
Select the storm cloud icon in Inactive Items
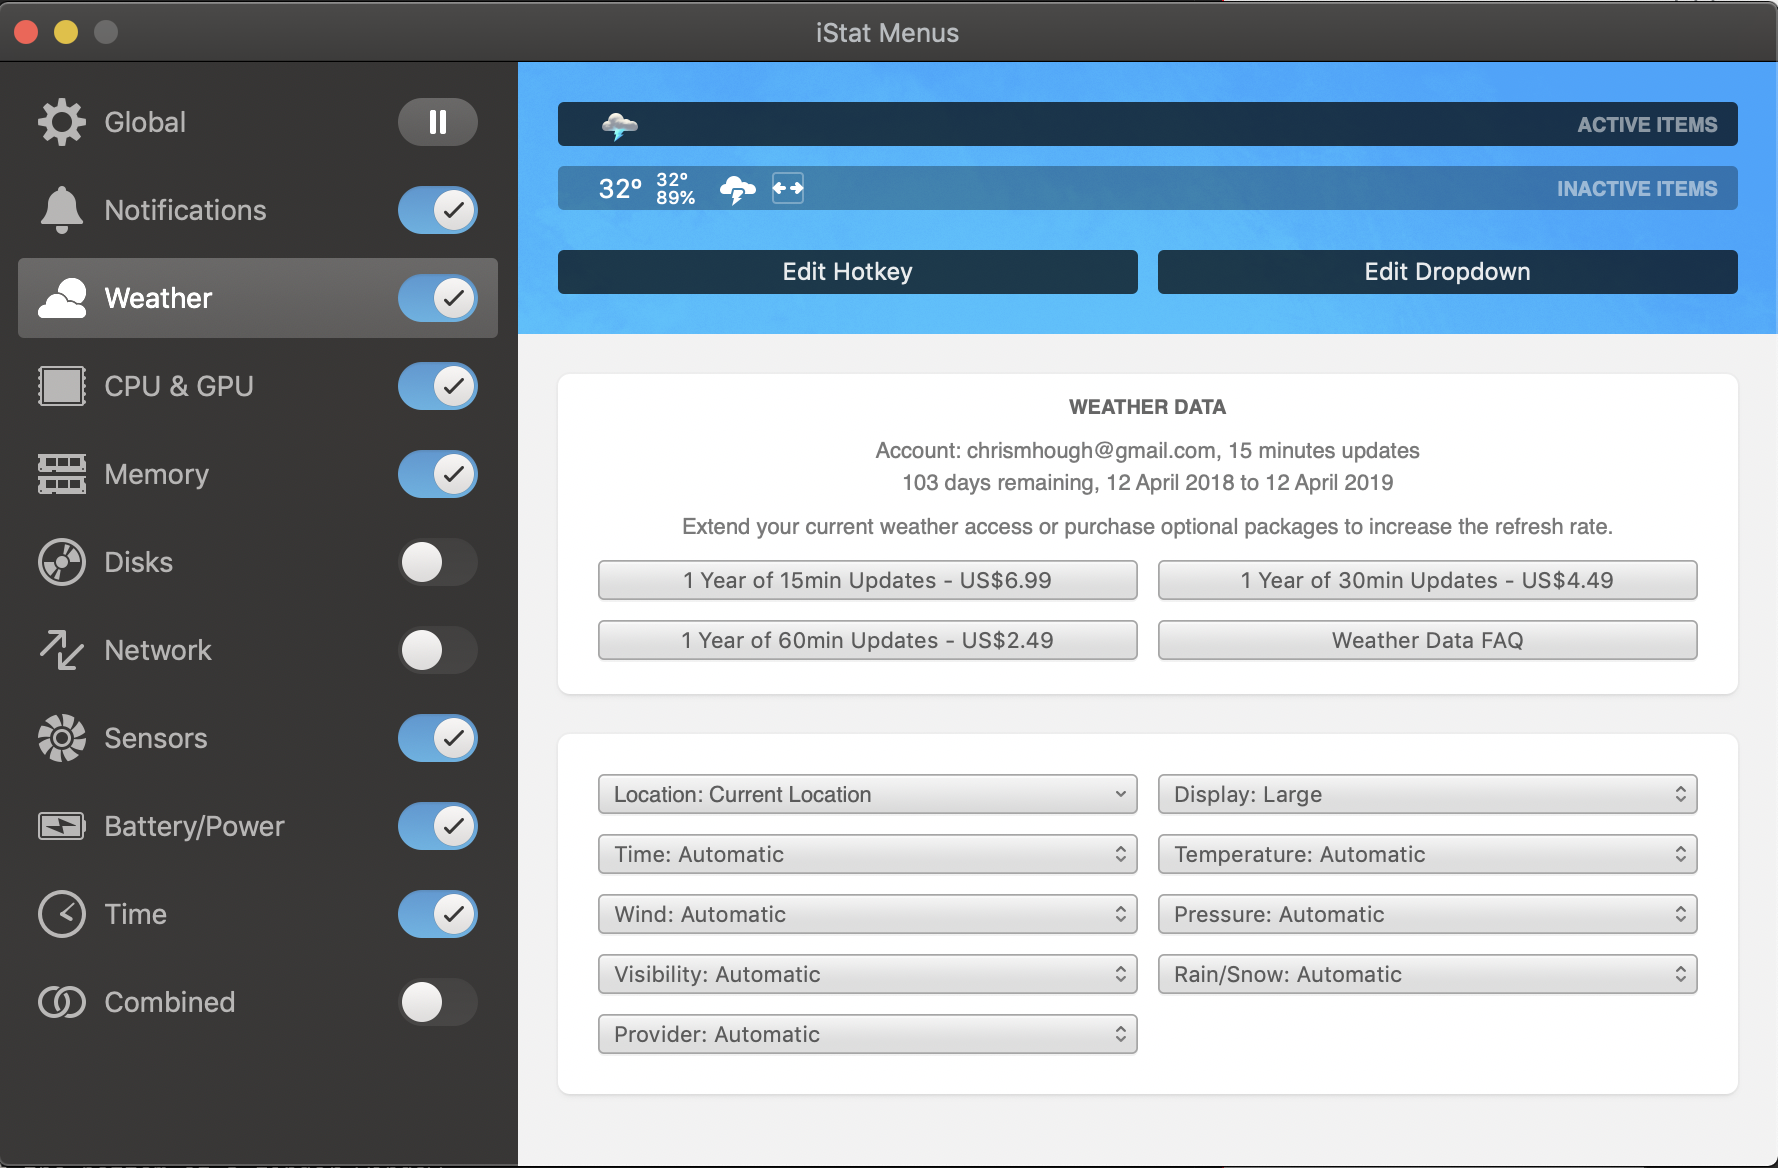(738, 189)
